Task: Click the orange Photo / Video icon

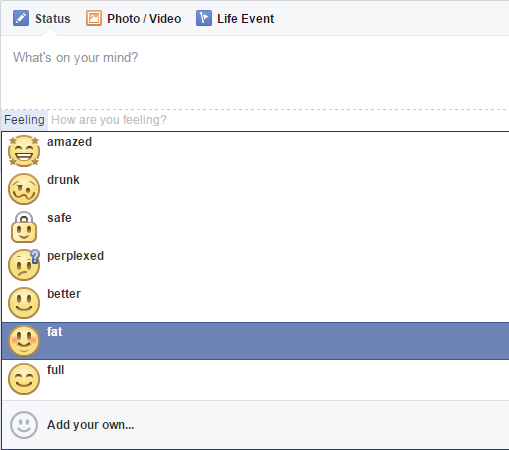Action: coord(94,18)
